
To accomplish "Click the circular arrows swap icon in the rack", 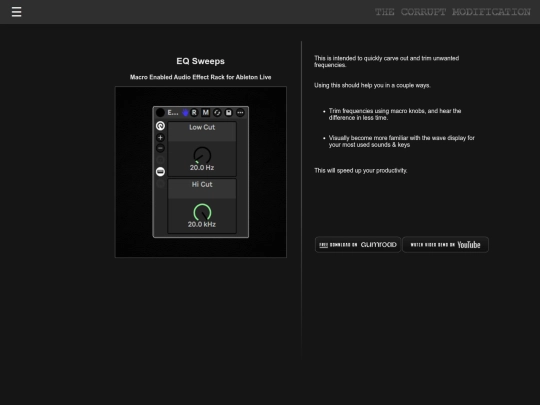I will (x=217, y=113).
